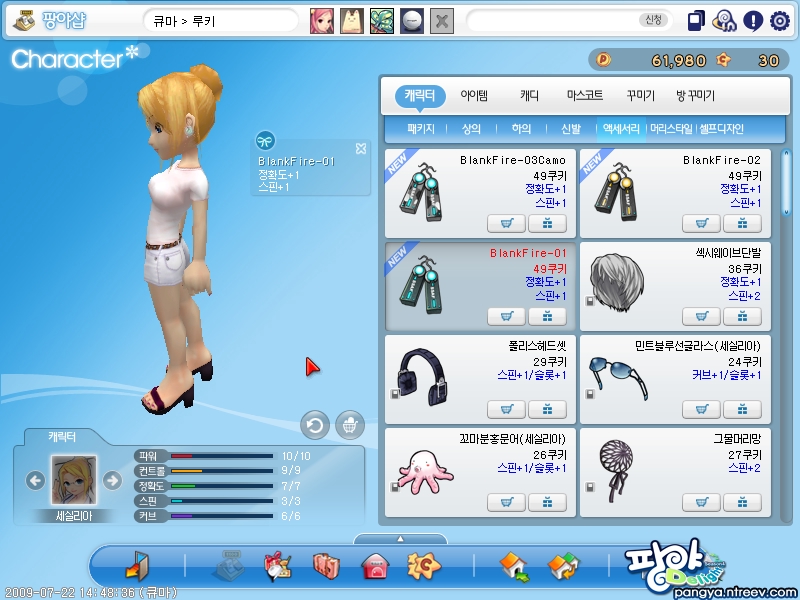Open the red house icon in bottom bar
The image size is (800, 600).
pos(375,566)
